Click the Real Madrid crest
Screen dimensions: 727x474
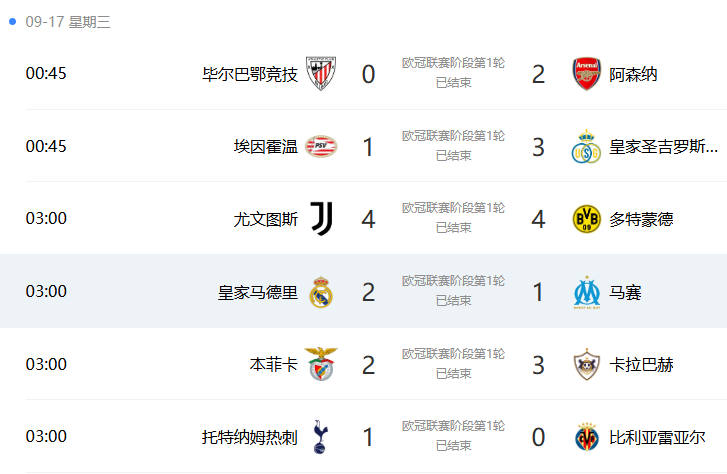tap(321, 292)
